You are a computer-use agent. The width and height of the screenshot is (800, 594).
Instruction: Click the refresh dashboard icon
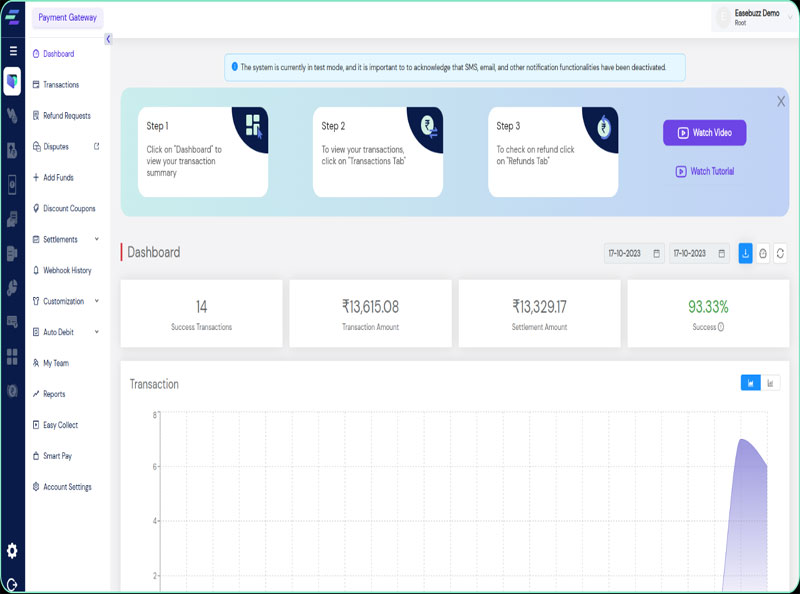(x=780, y=254)
